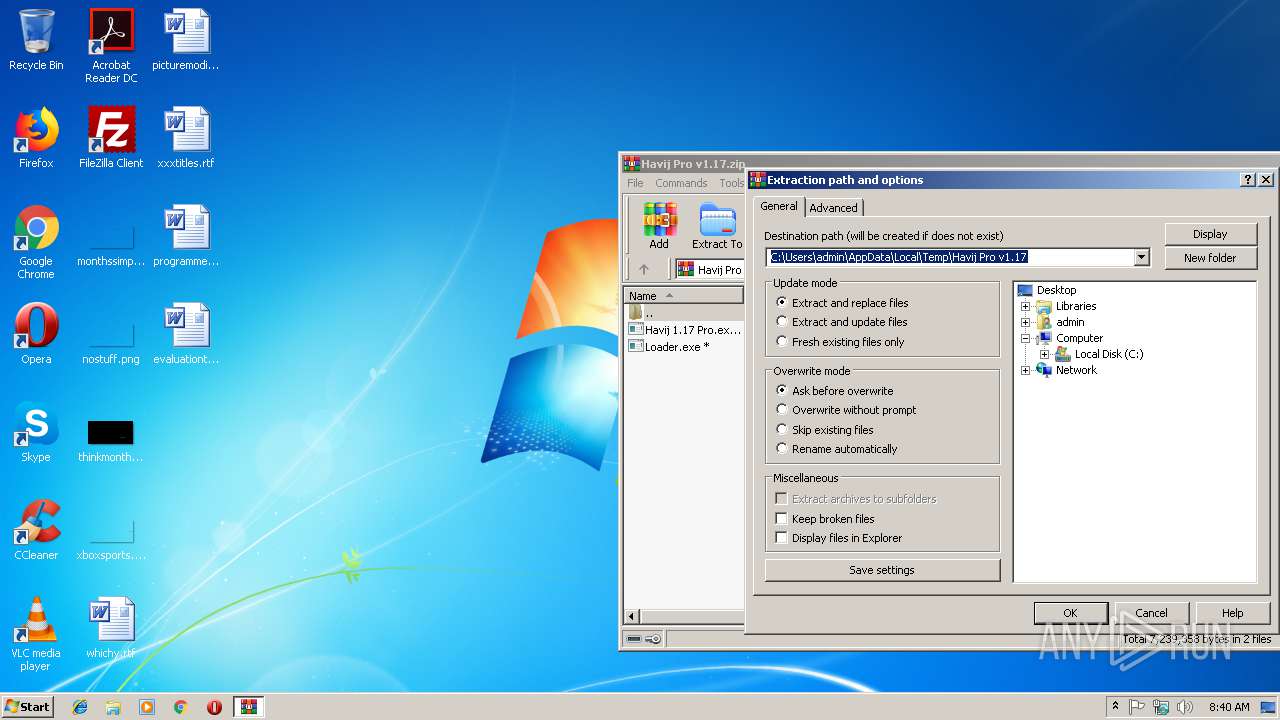Click the New folder button
The image size is (1280, 720).
click(x=1210, y=258)
